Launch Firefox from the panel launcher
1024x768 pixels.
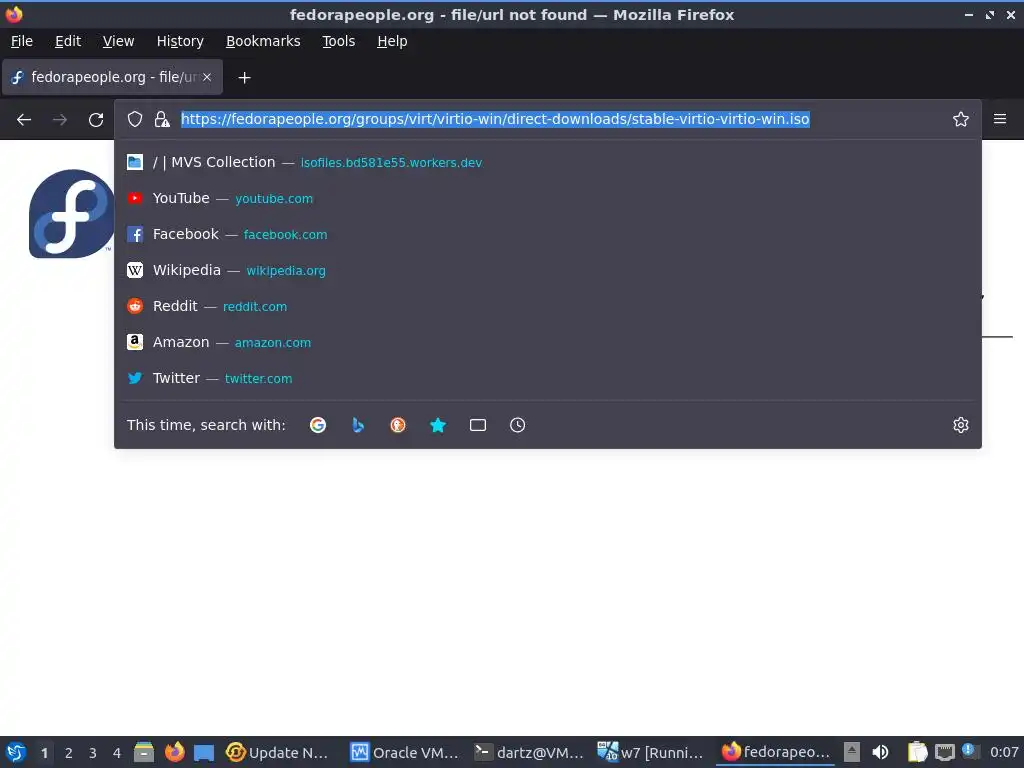coord(174,752)
